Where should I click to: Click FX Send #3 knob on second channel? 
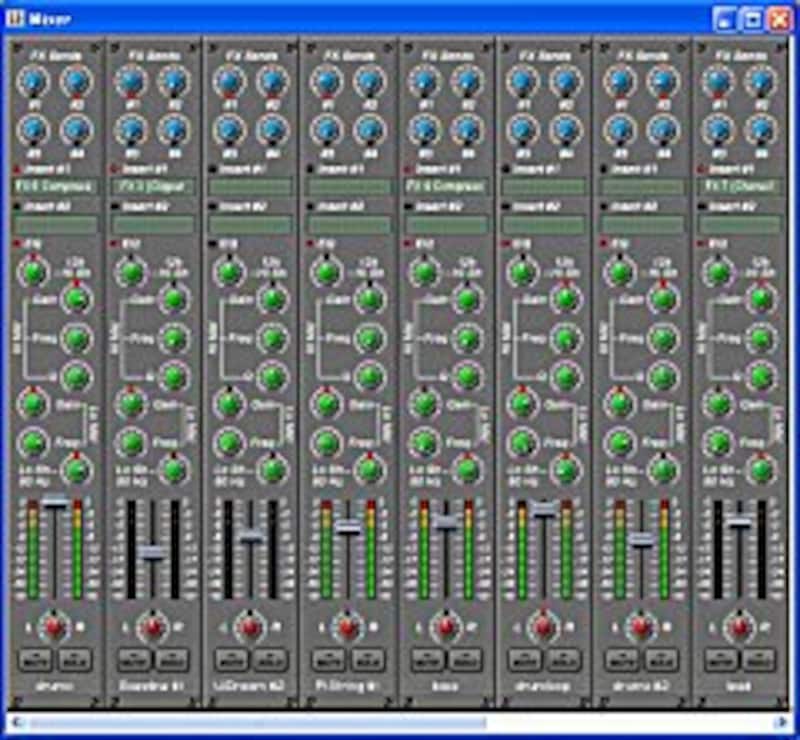[x=132, y=130]
